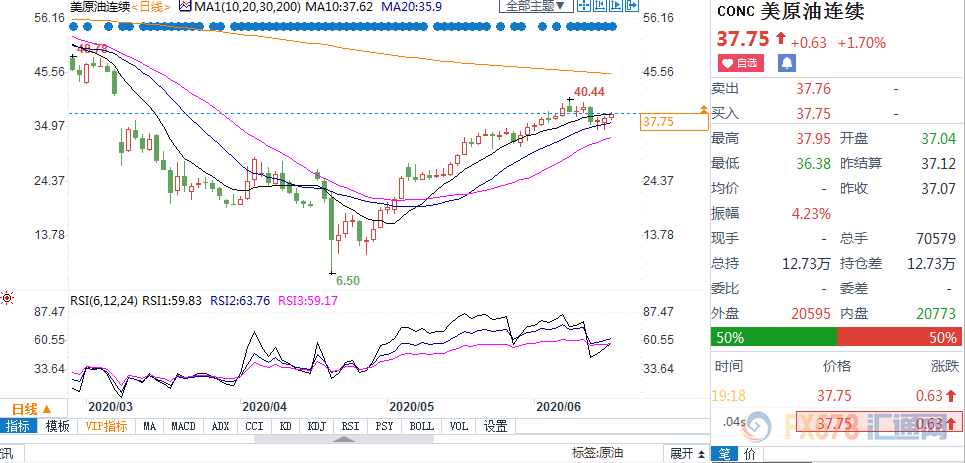The image size is (965, 463).
Task: Click the 日线 period label in chart title
Action: [150, 6]
